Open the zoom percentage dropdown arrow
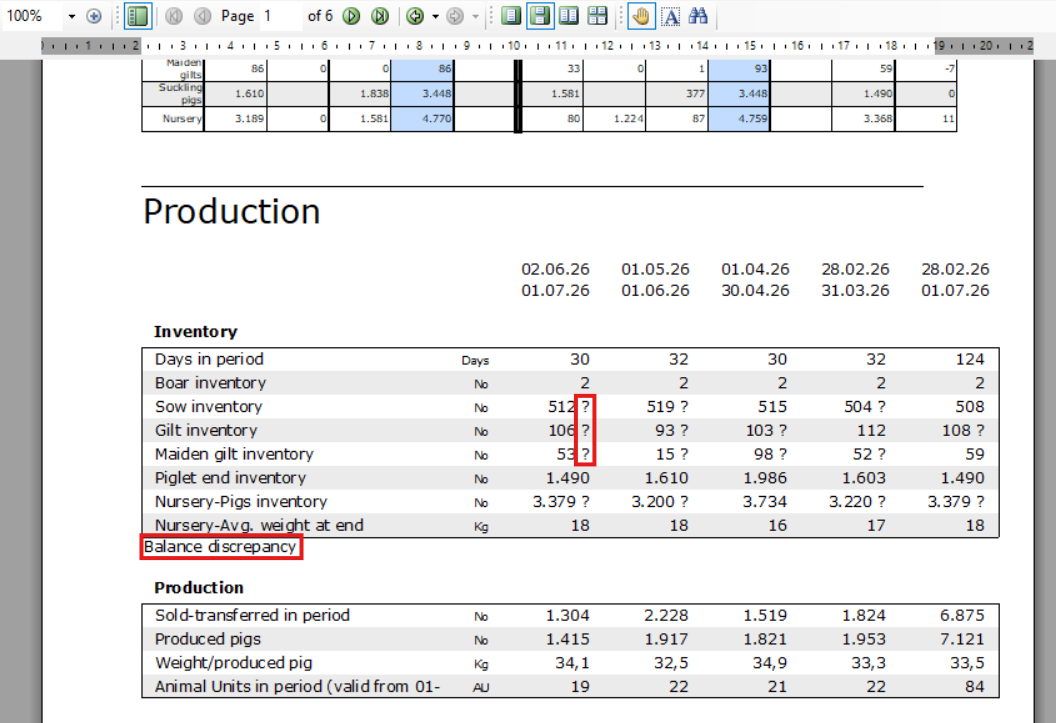The width and height of the screenshot is (1056, 723). pos(71,16)
